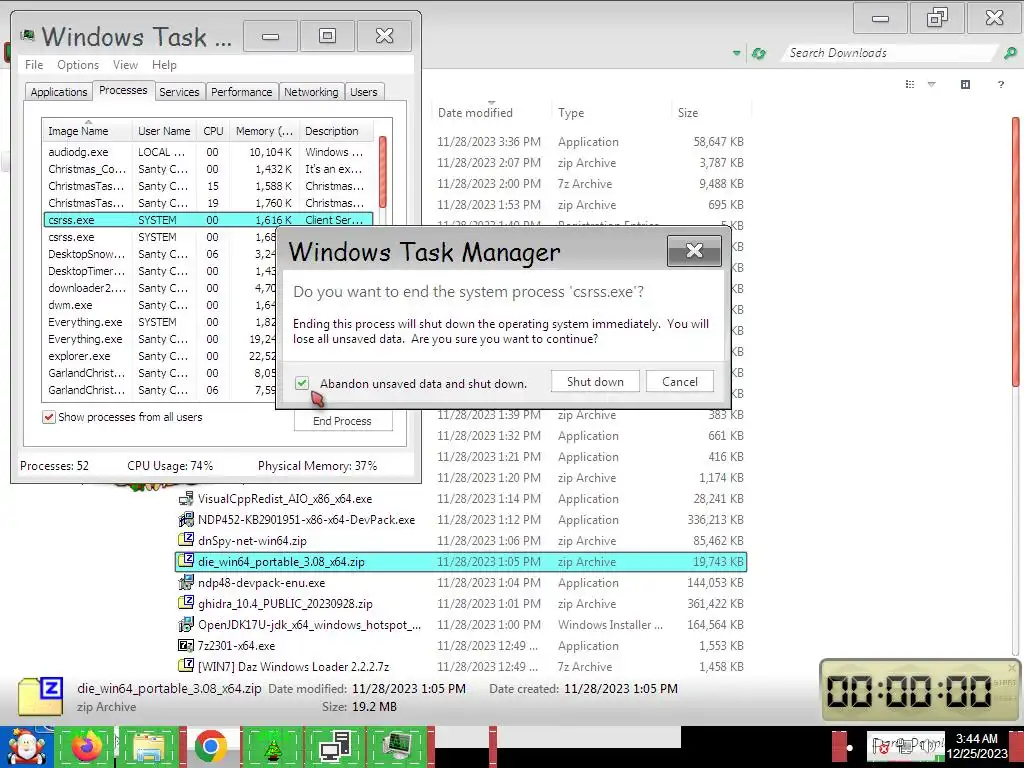Switch to the Performance tab
The width and height of the screenshot is (1024, 768).
tap(241, 92)
